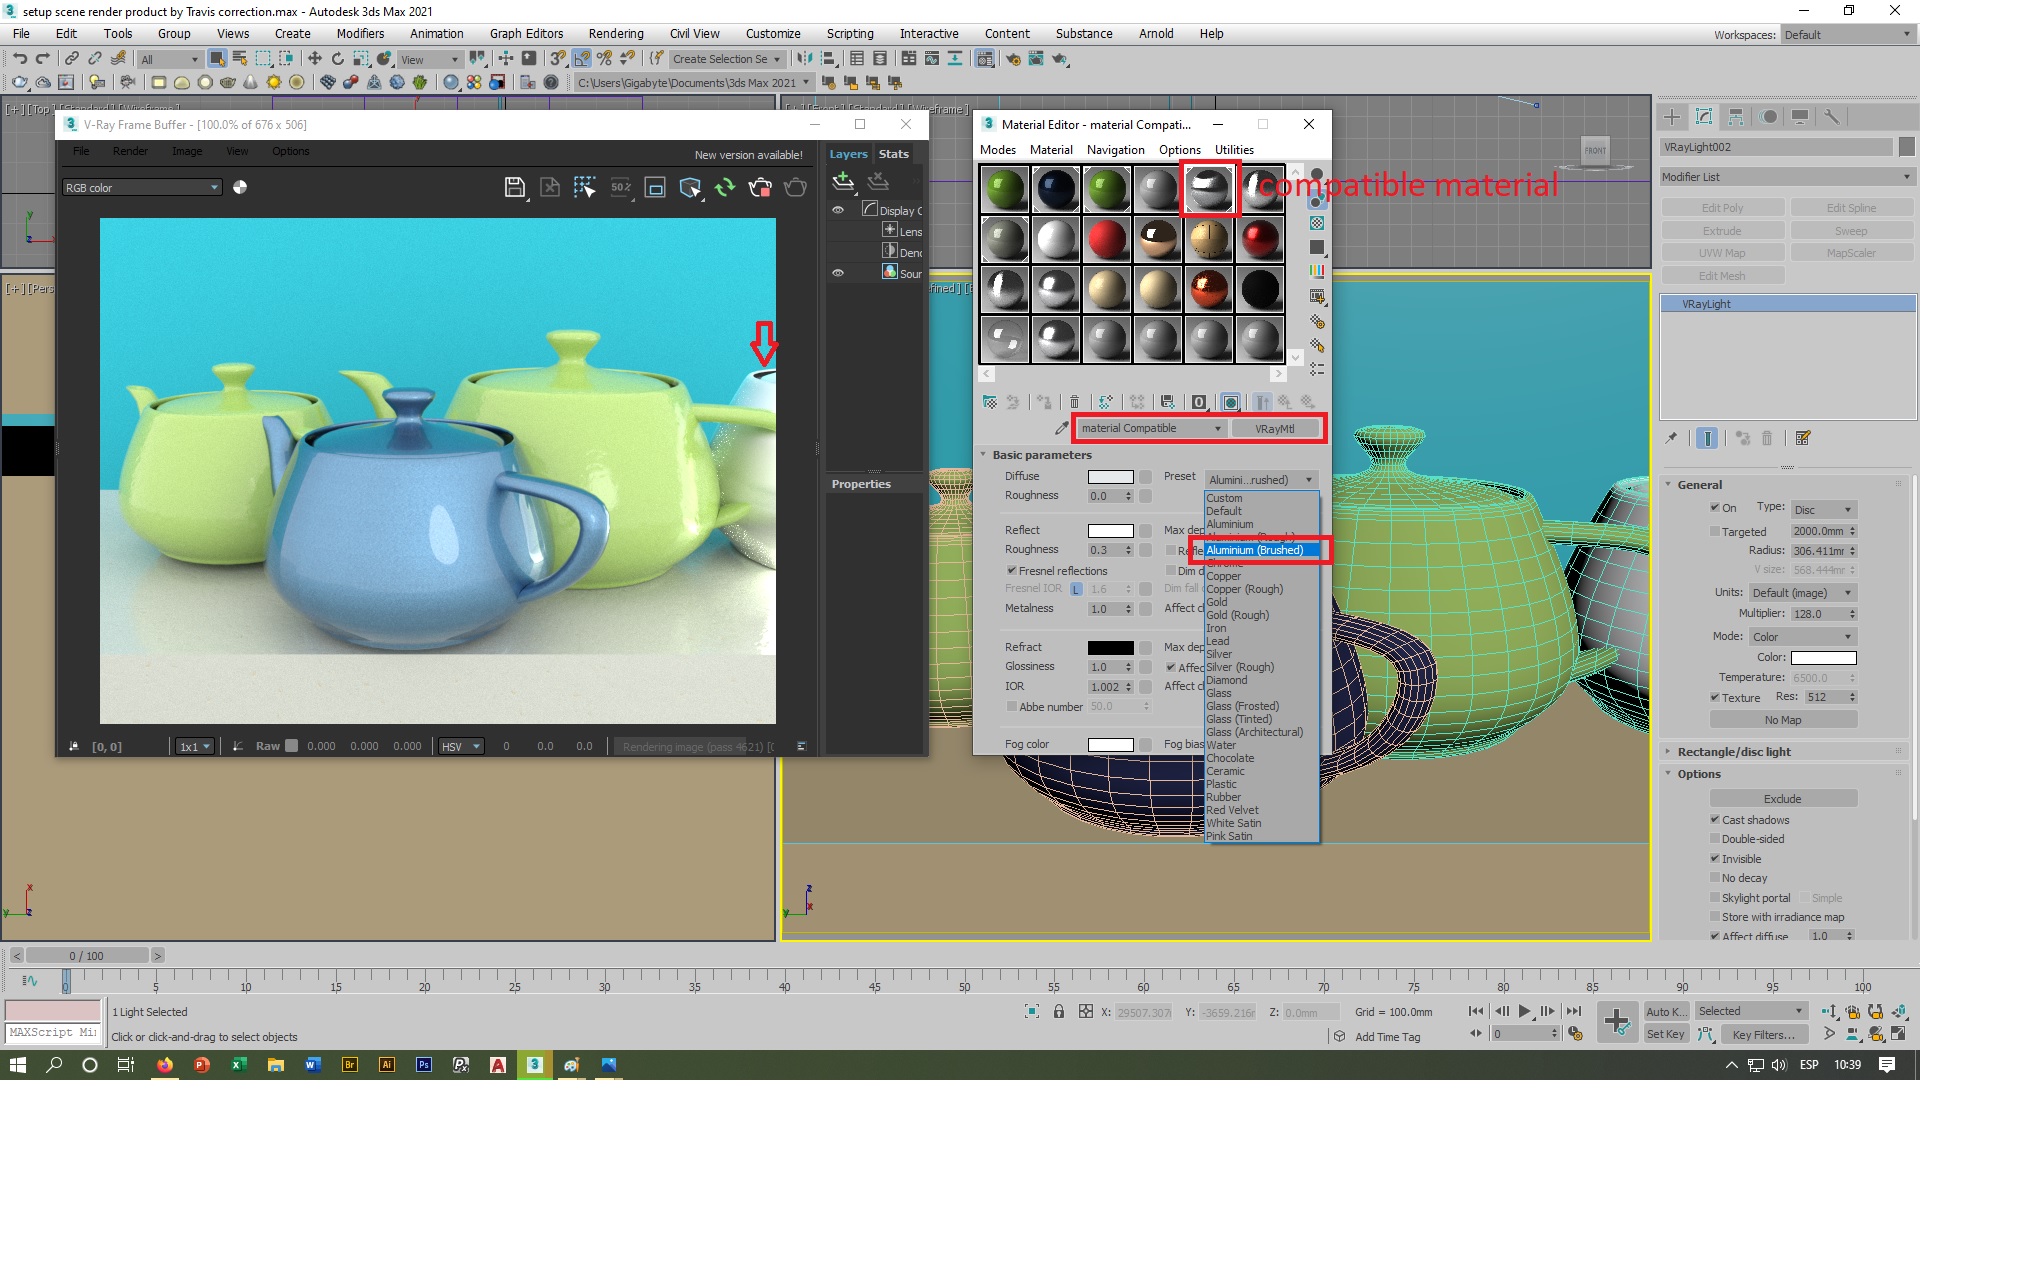Select the Rotate transform tool
2044x1272 pixels.
(x=337, y=59)
